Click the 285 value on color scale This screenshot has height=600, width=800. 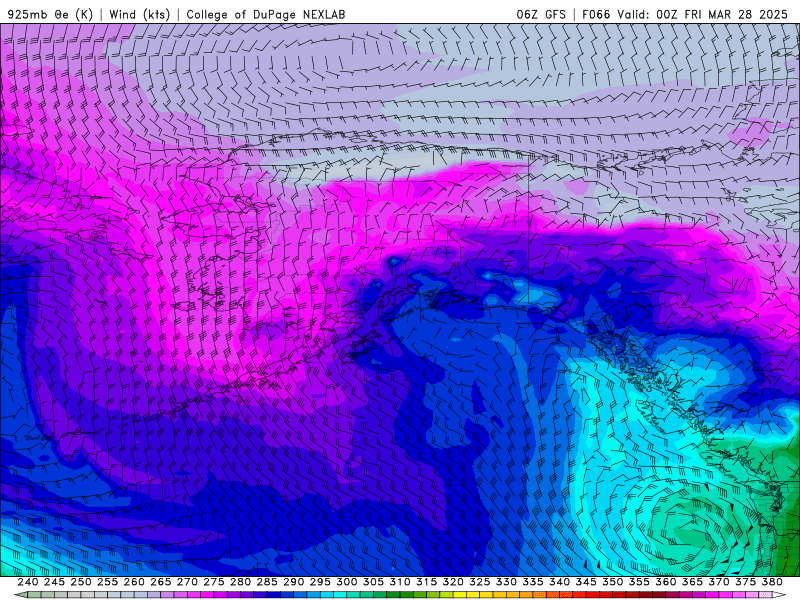tap(267, 582)
